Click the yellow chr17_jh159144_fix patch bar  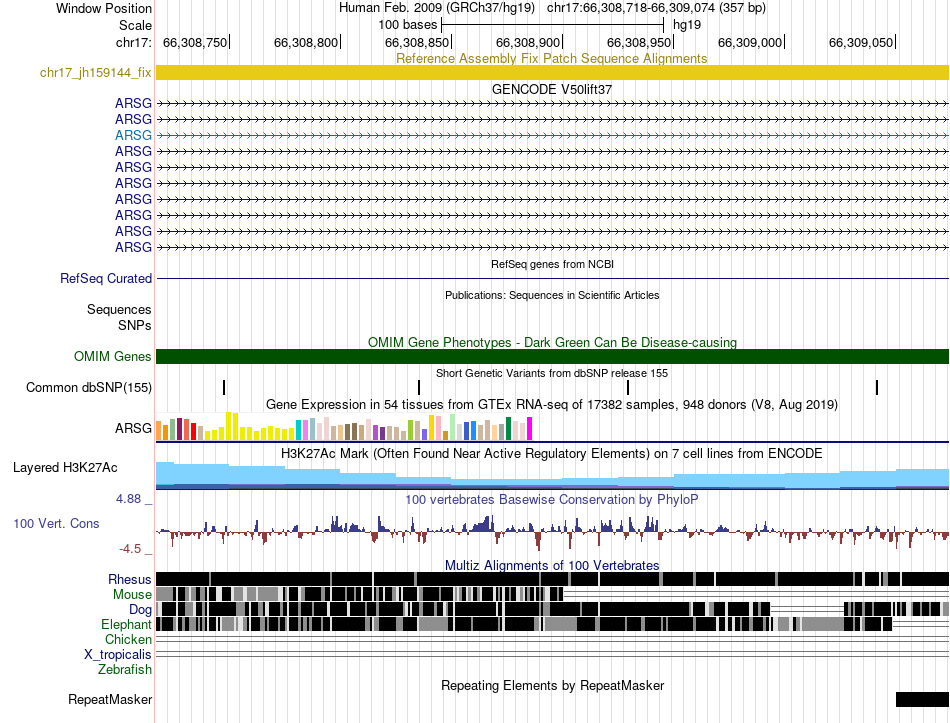tap(552, 73)
